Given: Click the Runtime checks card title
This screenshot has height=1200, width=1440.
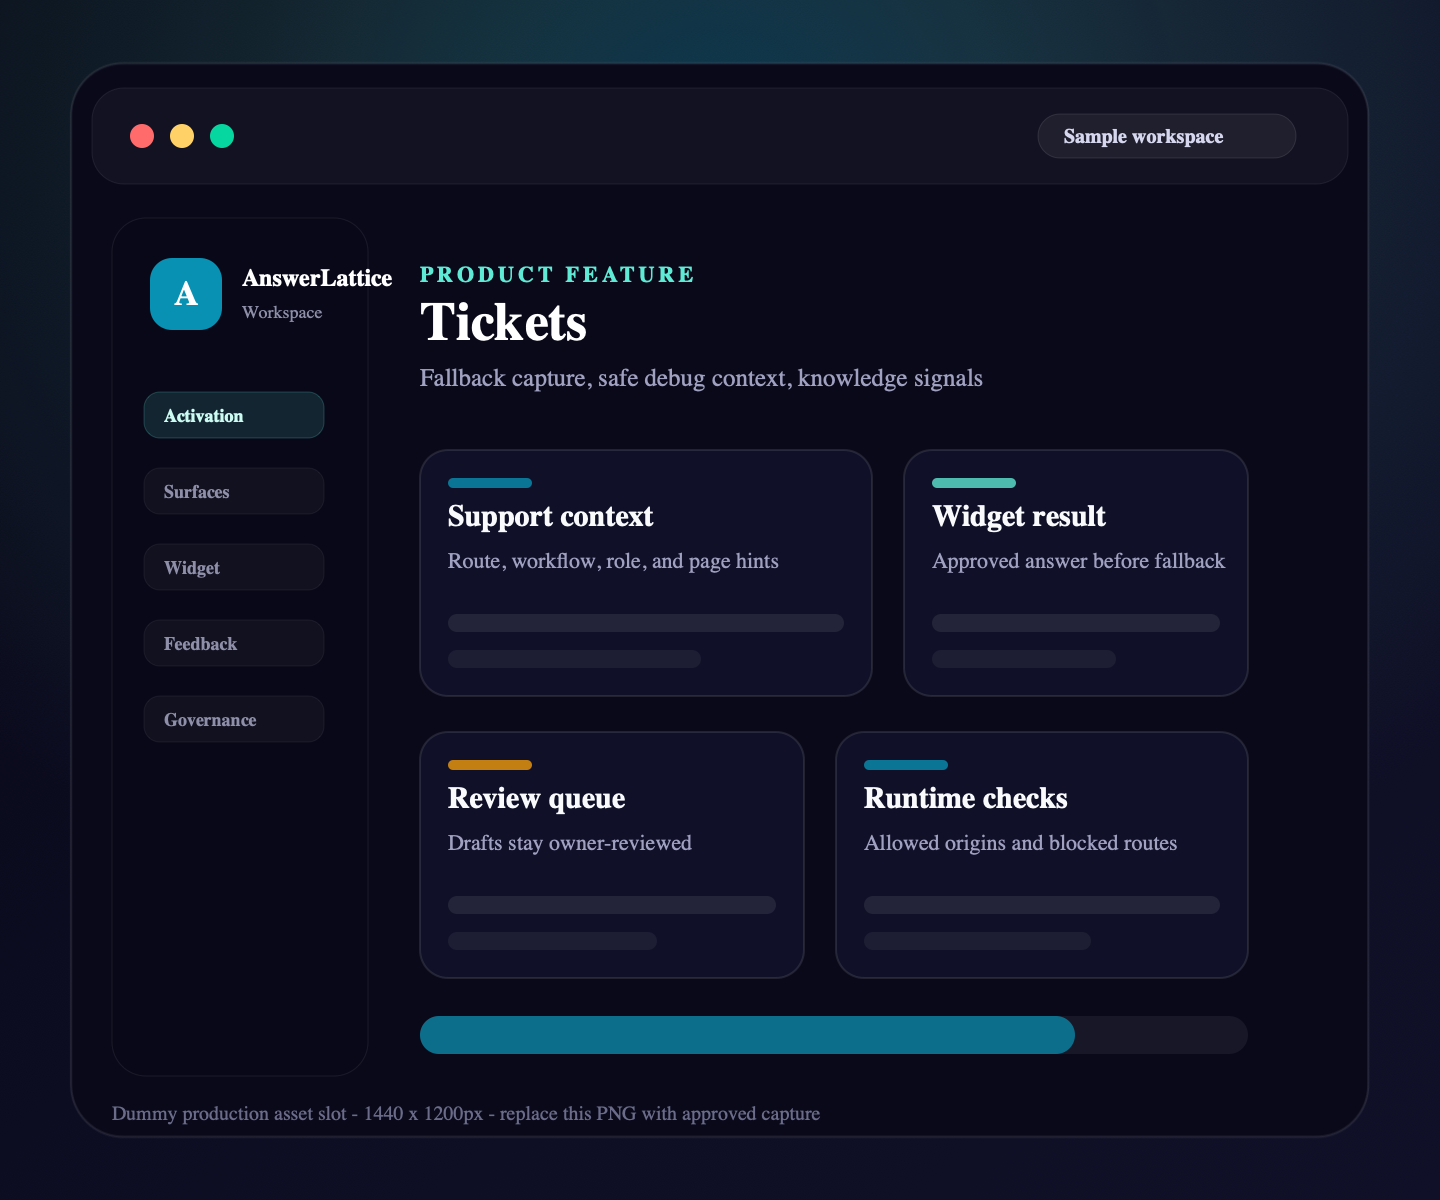Looking at the screenshot, I should pyautogui.click(x=966, y=798).
